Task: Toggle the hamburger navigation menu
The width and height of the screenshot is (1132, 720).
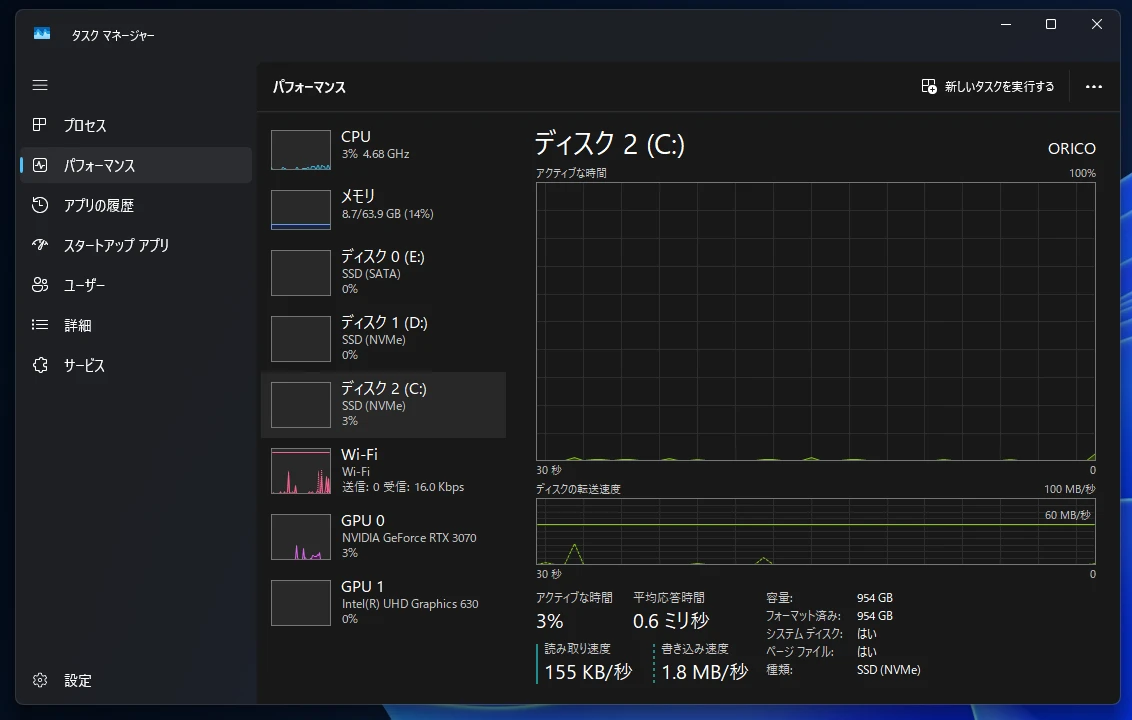Action: [x=40, y=86]
